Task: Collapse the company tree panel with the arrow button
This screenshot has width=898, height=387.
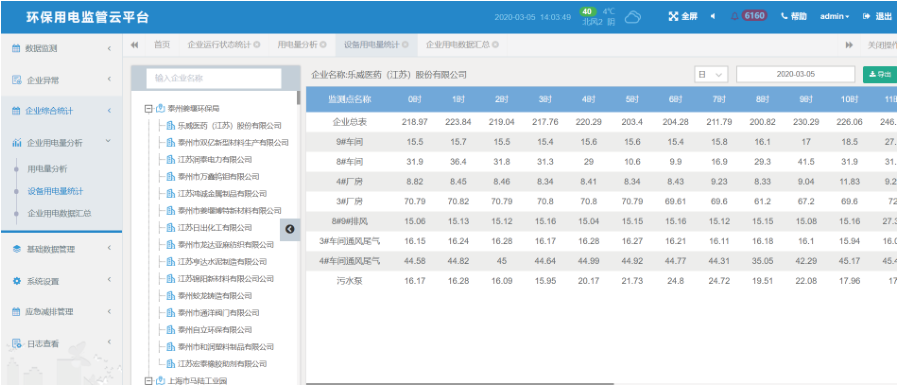Action: click(x=290, y=229)
